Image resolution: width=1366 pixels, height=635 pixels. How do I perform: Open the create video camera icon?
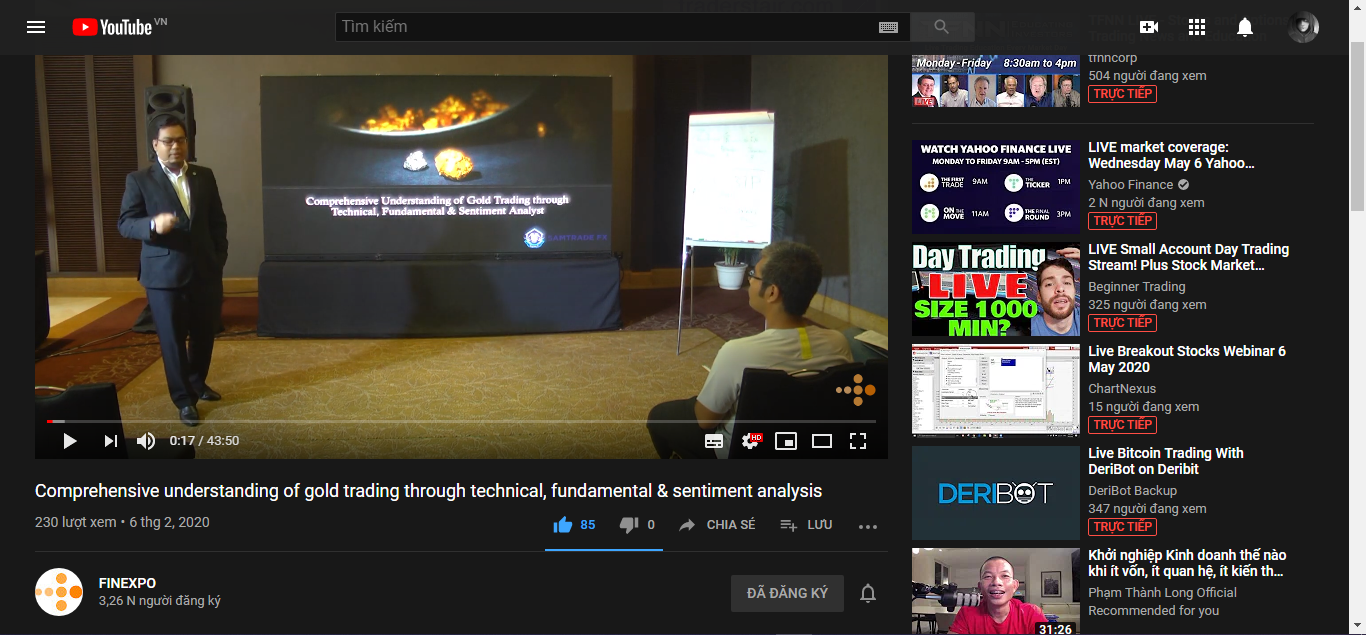click(x=1149, y=27)
